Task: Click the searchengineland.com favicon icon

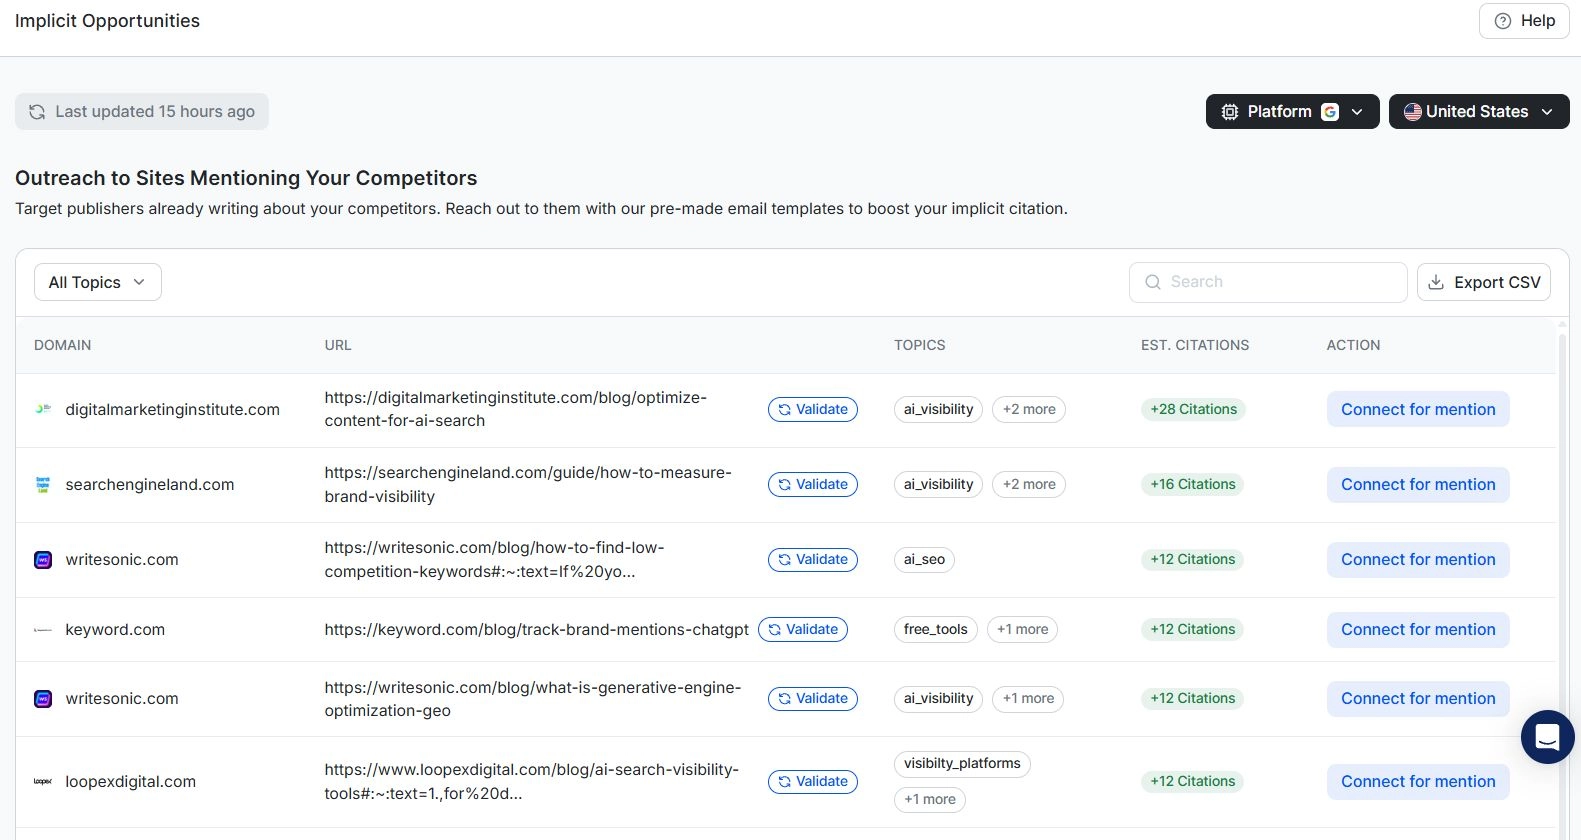Action: click(43, 485)
